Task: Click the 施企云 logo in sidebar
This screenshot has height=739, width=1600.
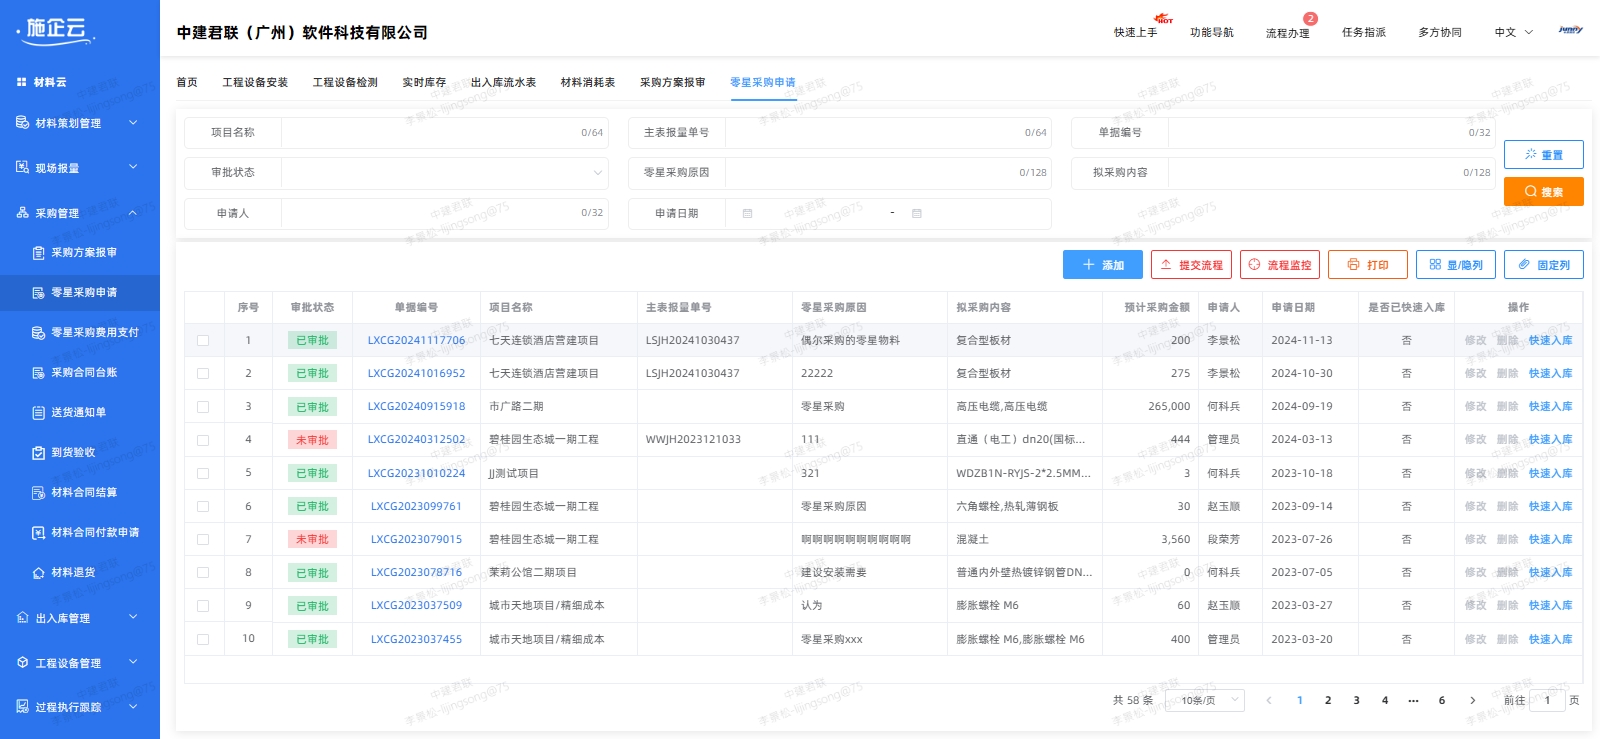Action: (x=56, y=31)
